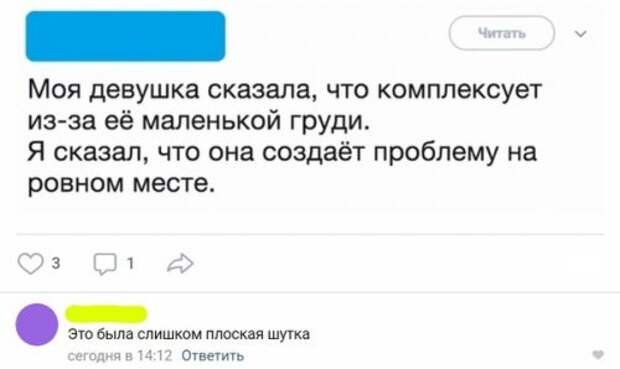The width and height of the screenshot is (620, 369).
Task: Open comments via the speech bubble icon
Action: pos(105,264)
